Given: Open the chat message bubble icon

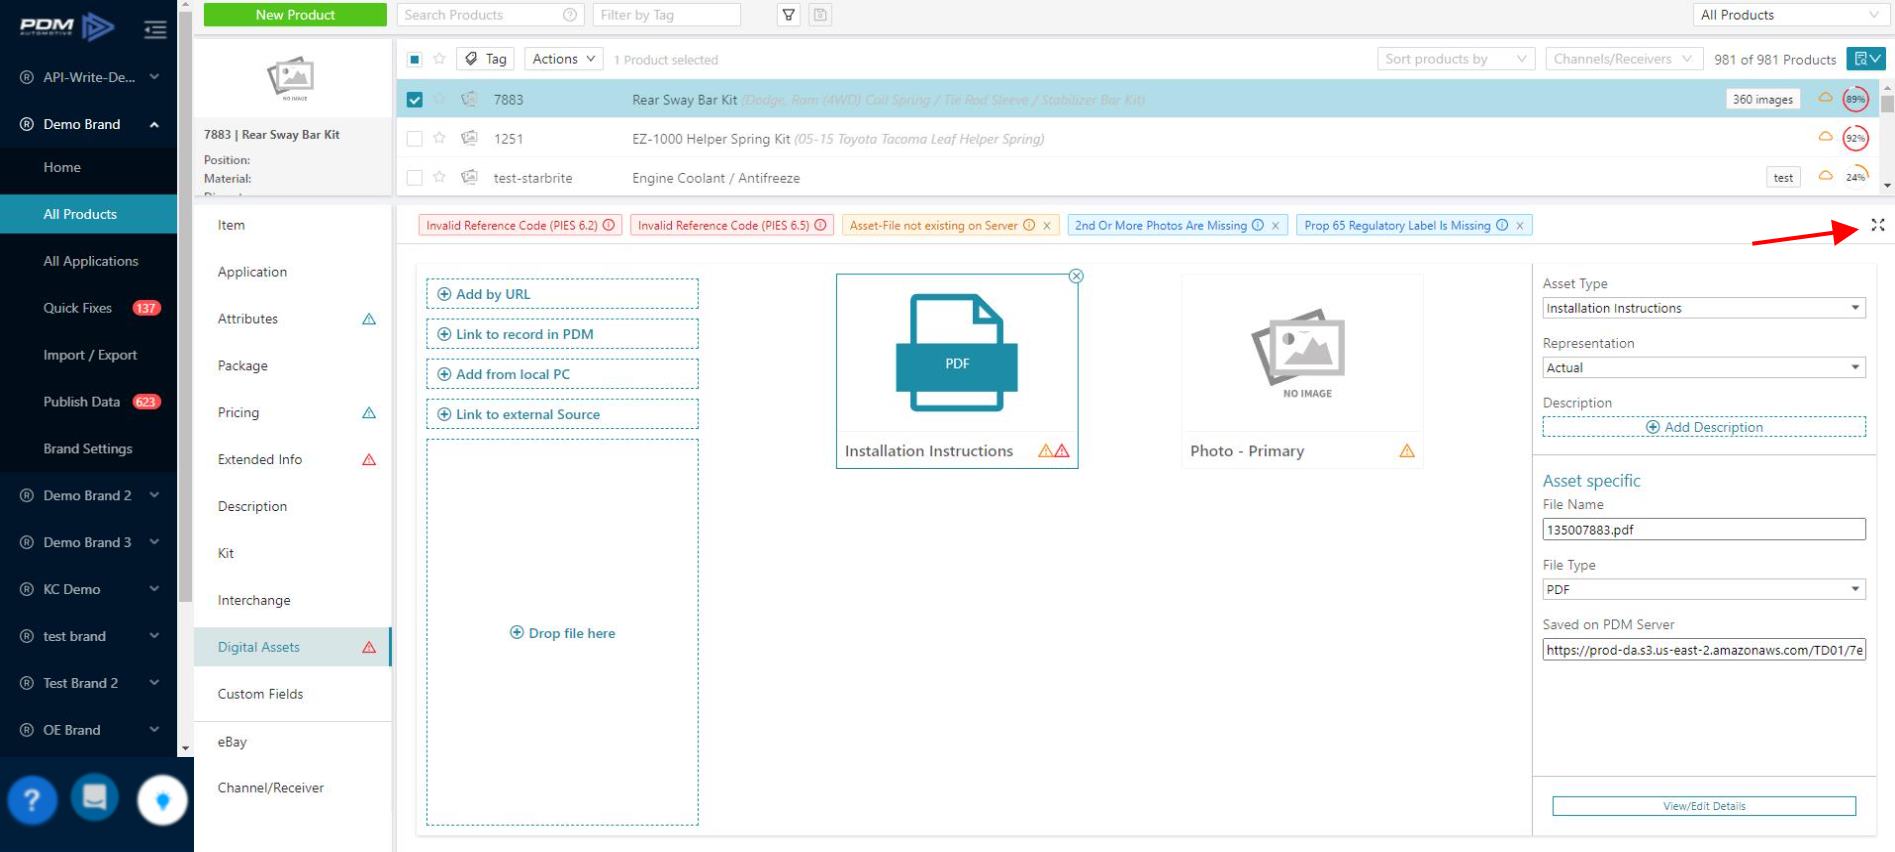Looking at the screenshot, I should [95, 798].
